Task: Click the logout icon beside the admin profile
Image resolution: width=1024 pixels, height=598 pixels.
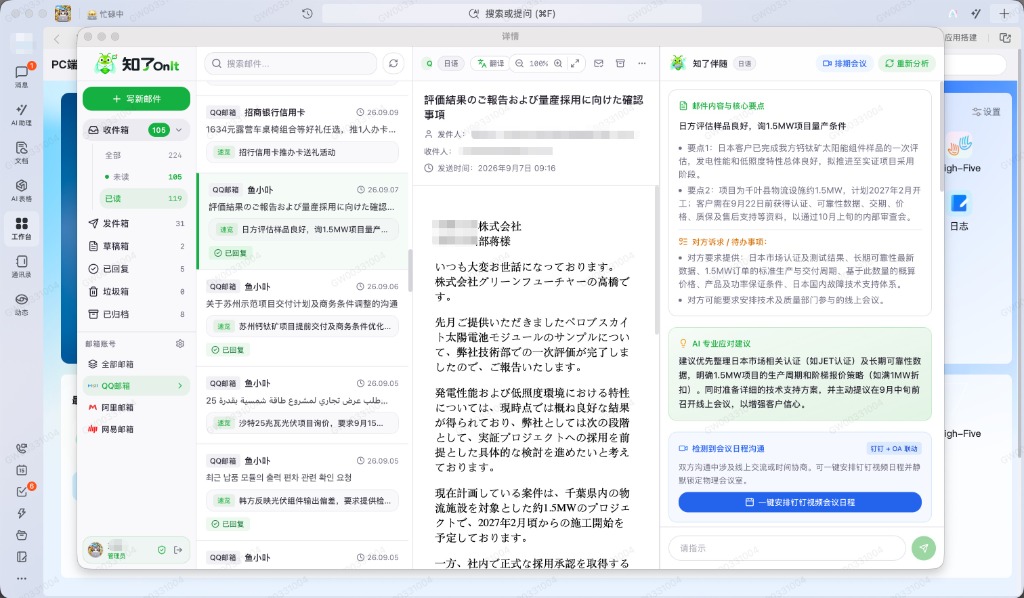Action: pyautogui.click(x=178, y=550)
